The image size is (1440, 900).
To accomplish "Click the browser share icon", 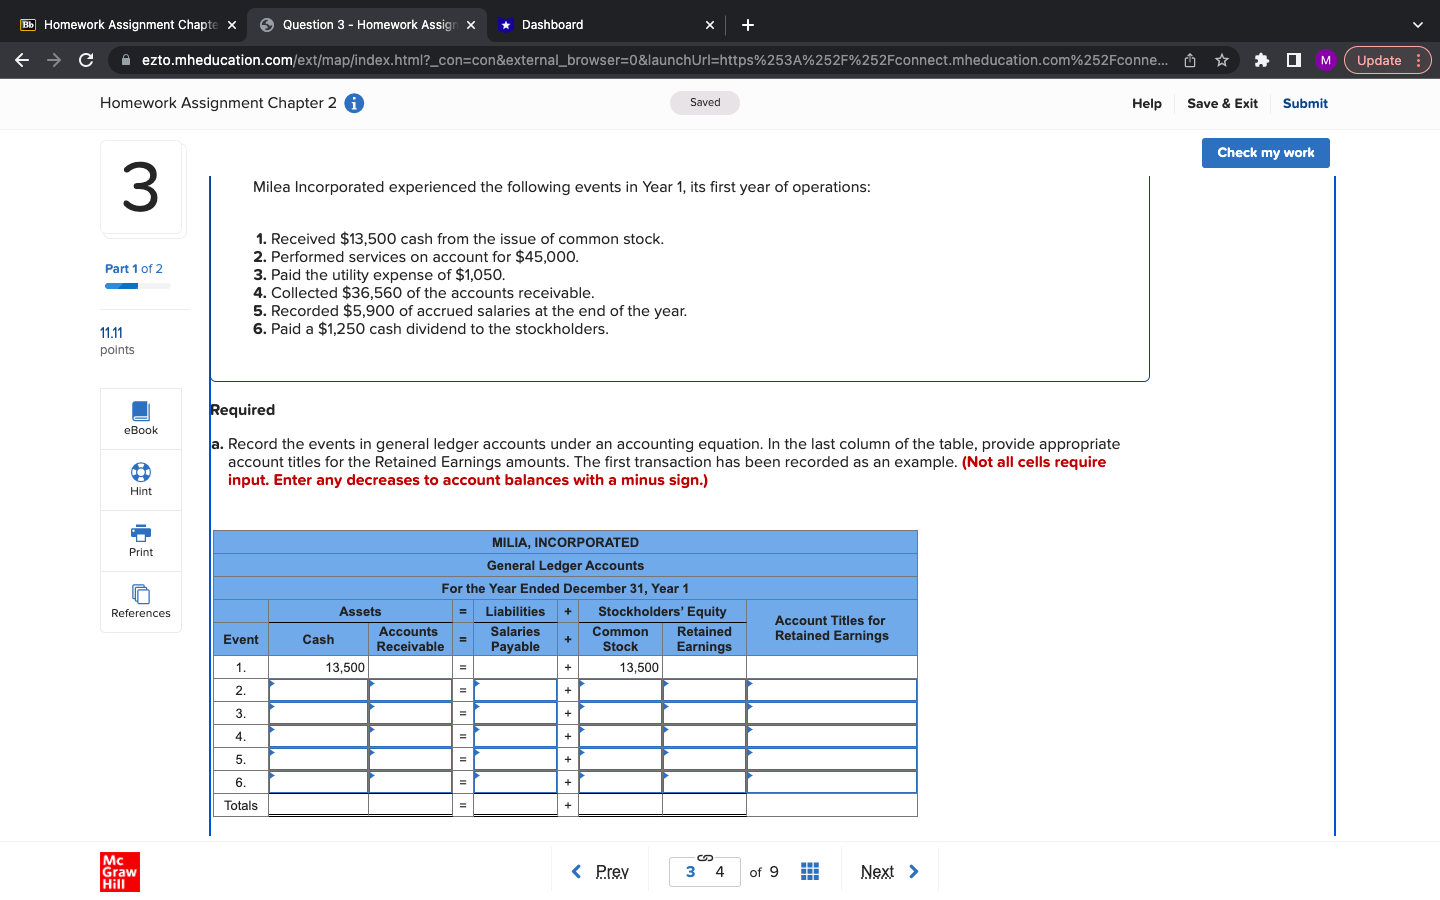I will pos(1189,60).
